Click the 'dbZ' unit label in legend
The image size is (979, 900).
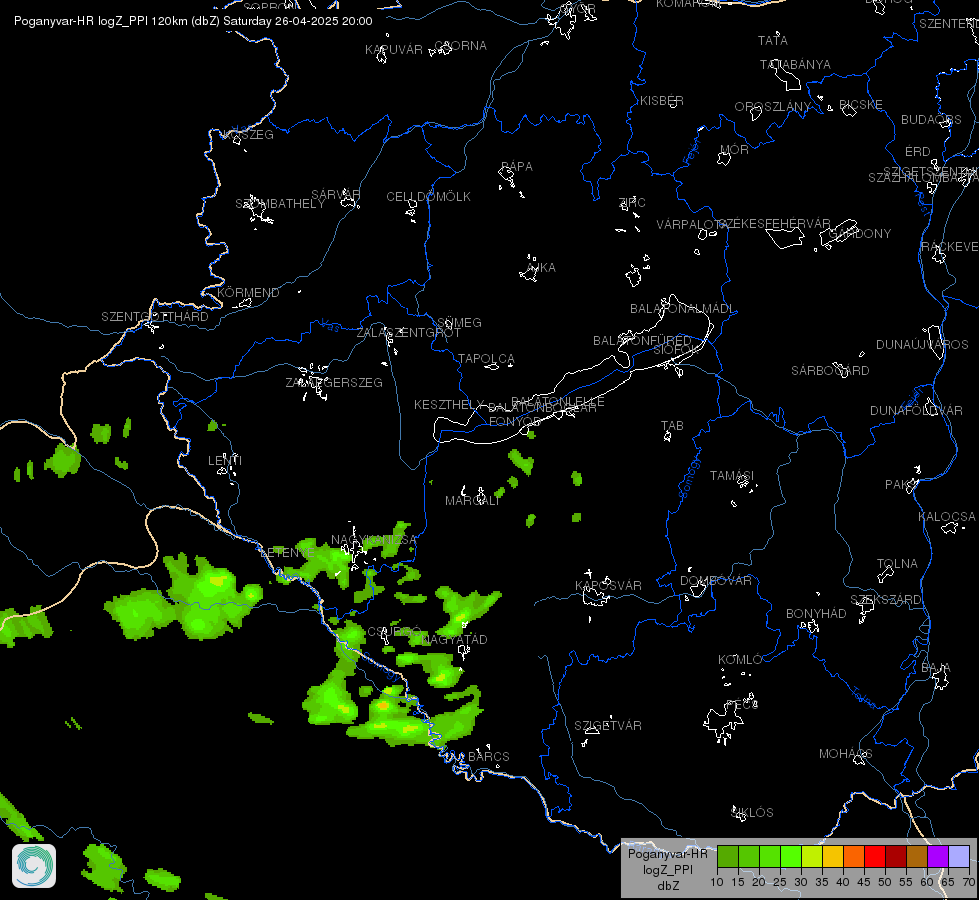click(x=668, y=886)
